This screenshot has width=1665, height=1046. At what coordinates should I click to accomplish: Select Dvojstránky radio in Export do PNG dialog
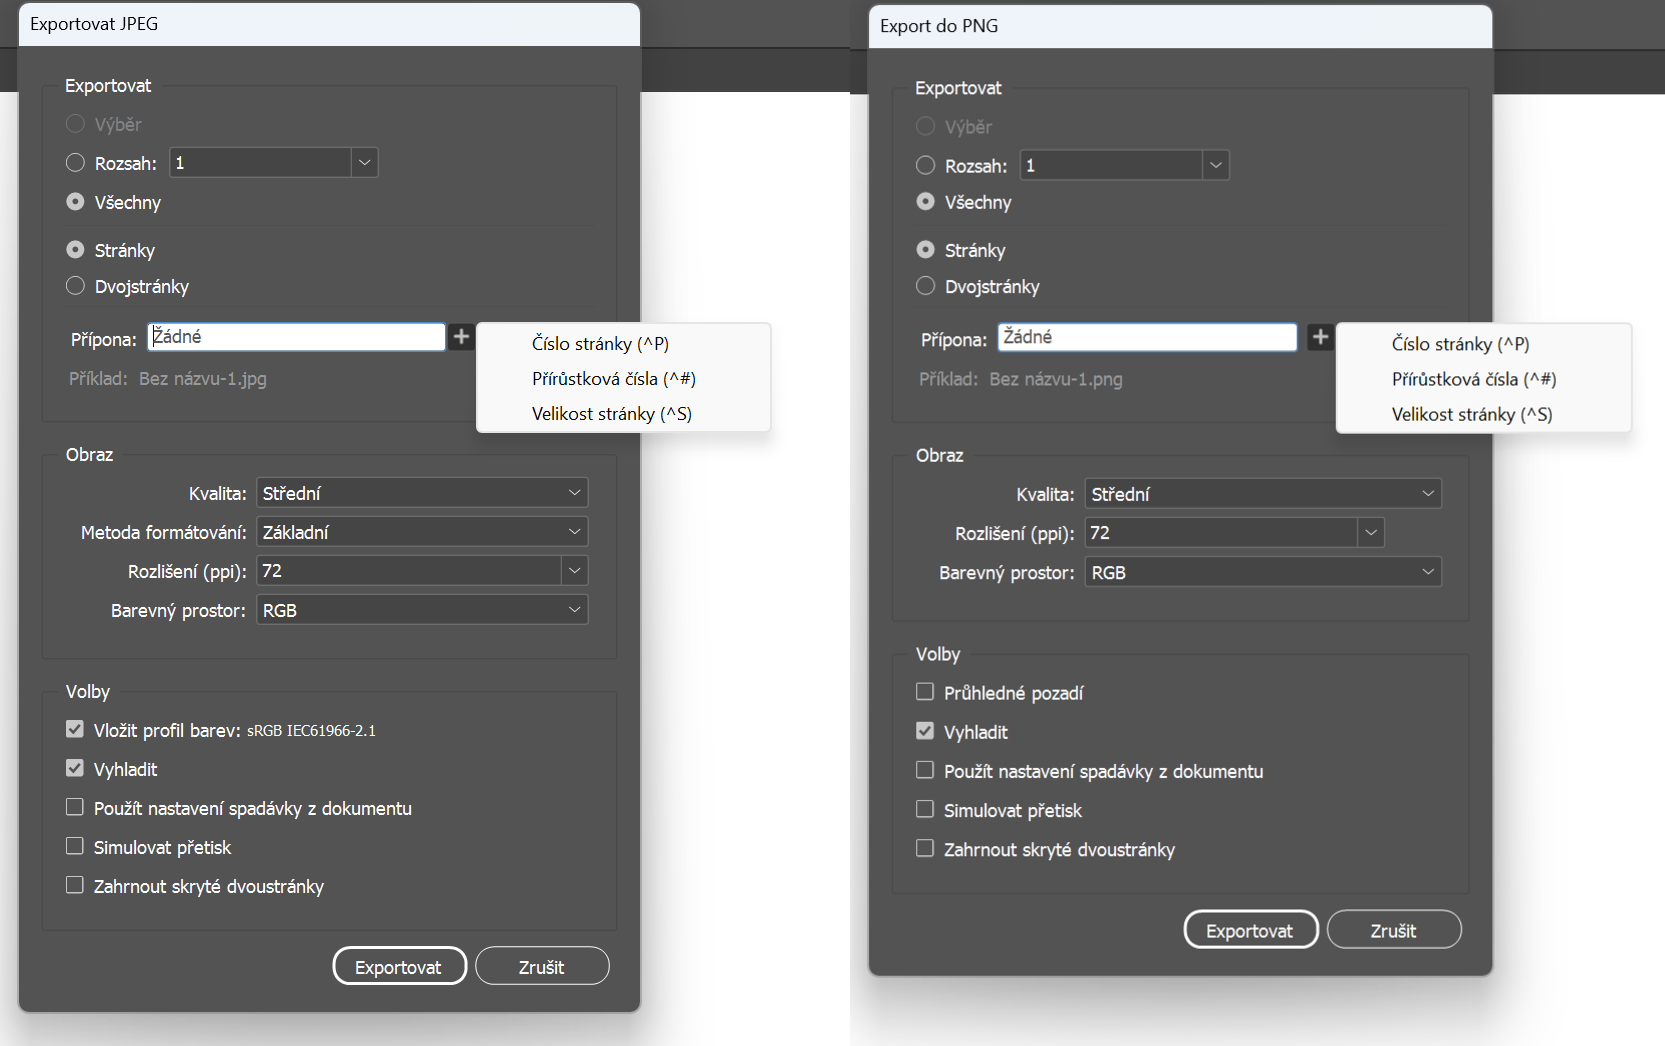click(926, 286)
